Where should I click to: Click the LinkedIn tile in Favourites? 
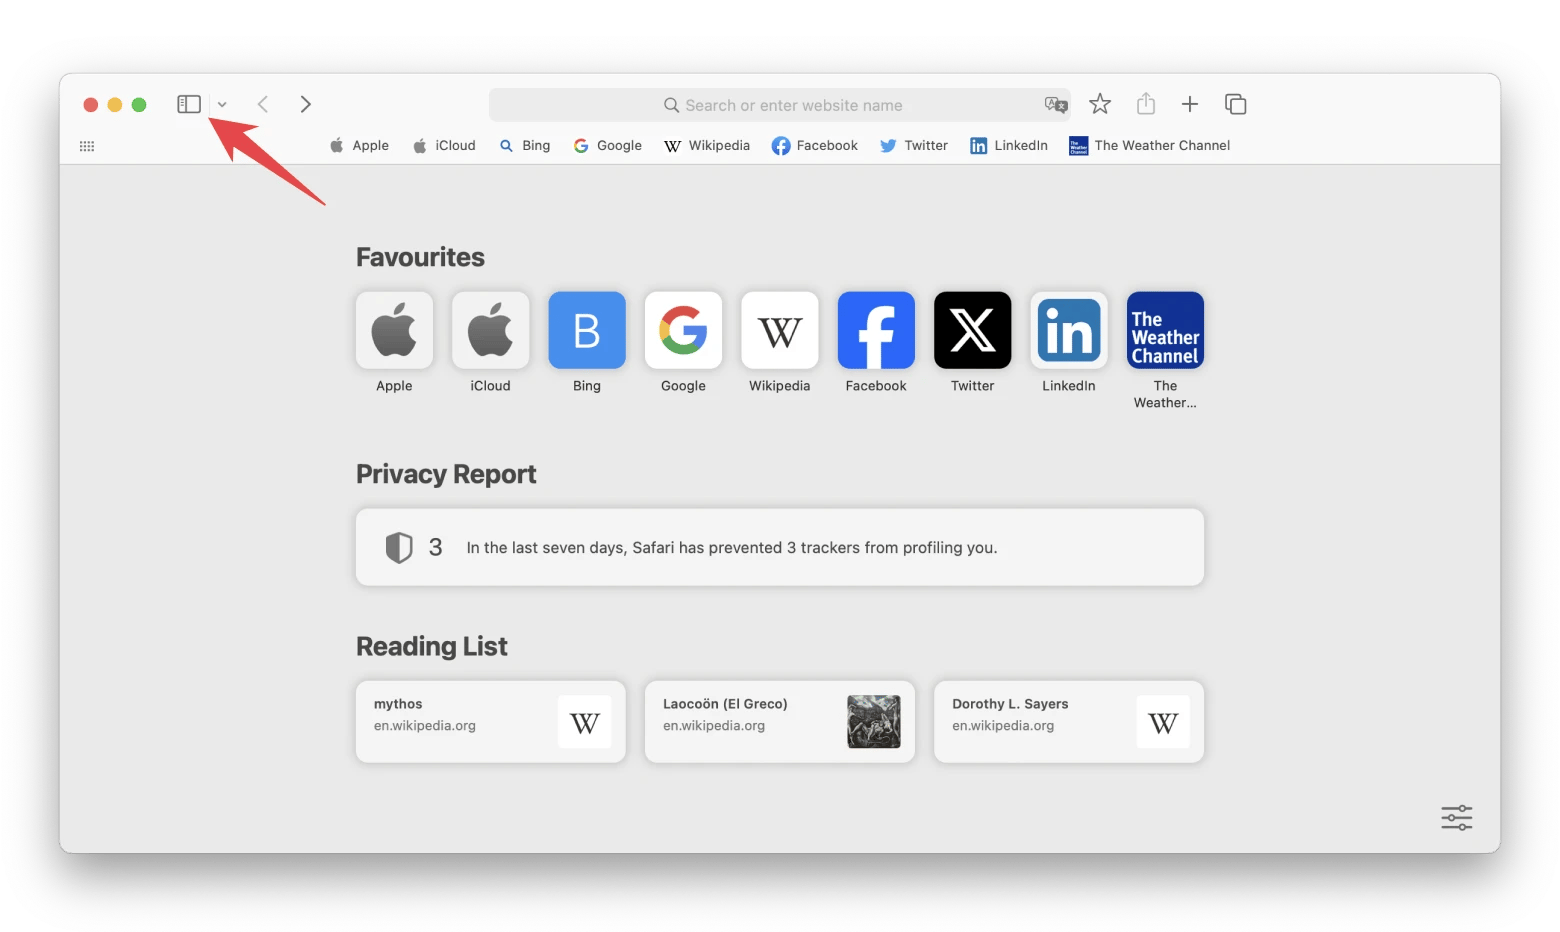(x=1069, y=330)
